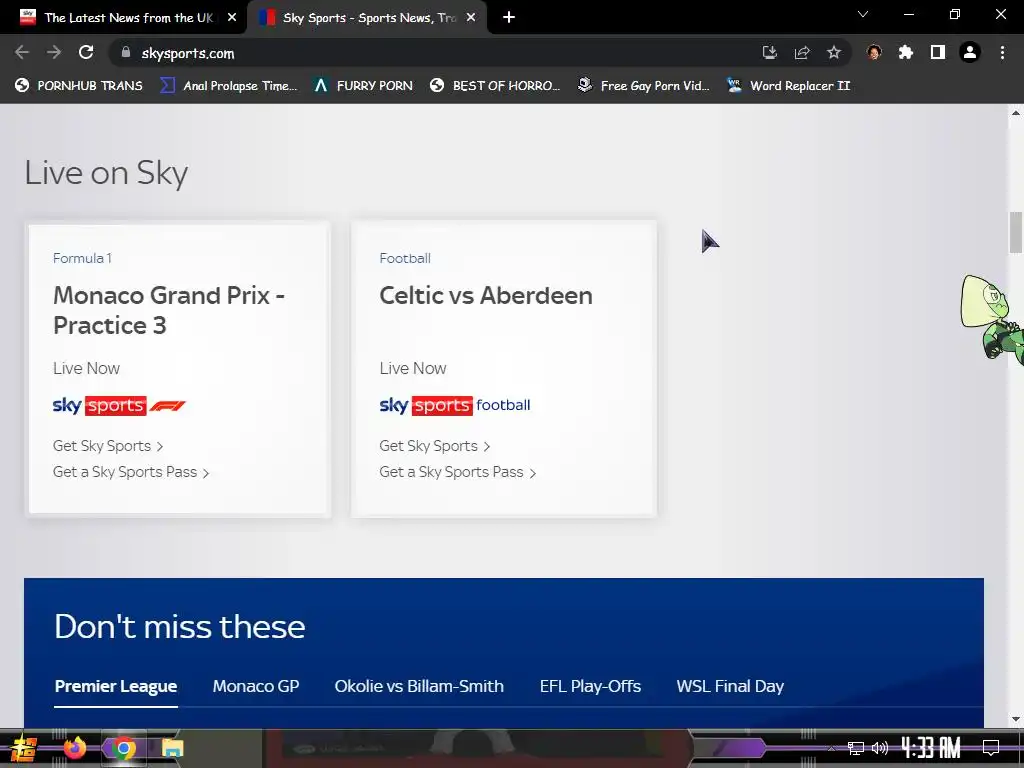Click the 4:33 AM taskbar clock
Image resolution: width=1024 pixels, height=768 pixels.
[931, 748]
